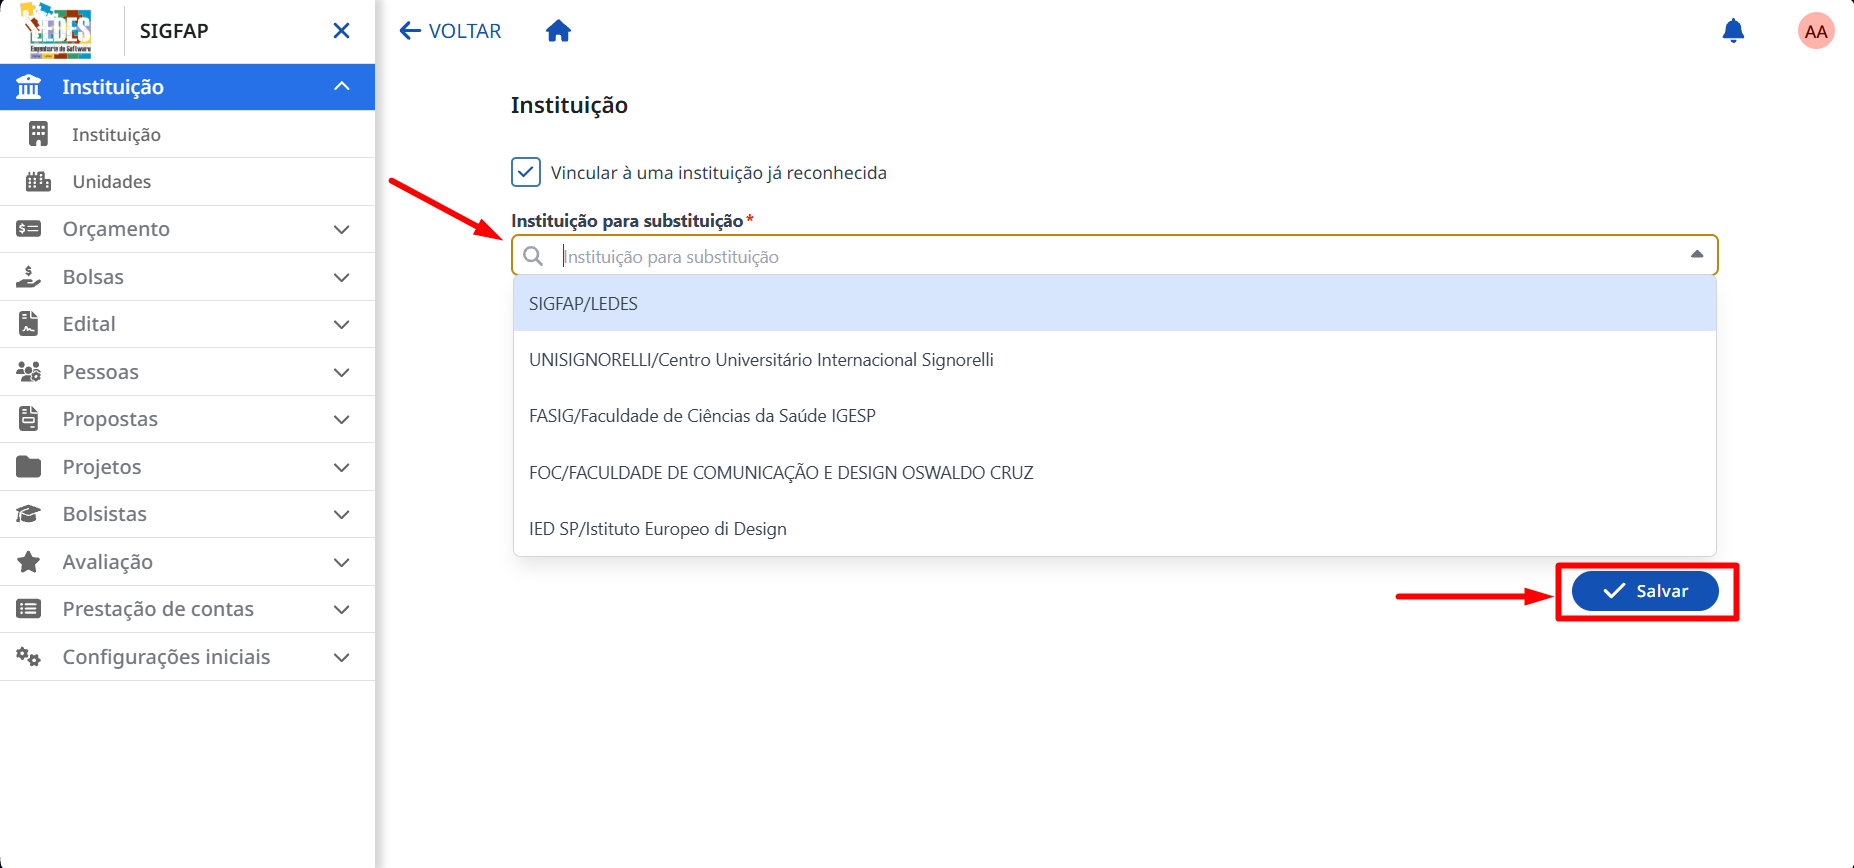Select FASIG/Faculdade de Ciências da Saúde IGESP
Image resolution: width=1854 pixels, height=868 pixels.
(x=1115, y=415)
